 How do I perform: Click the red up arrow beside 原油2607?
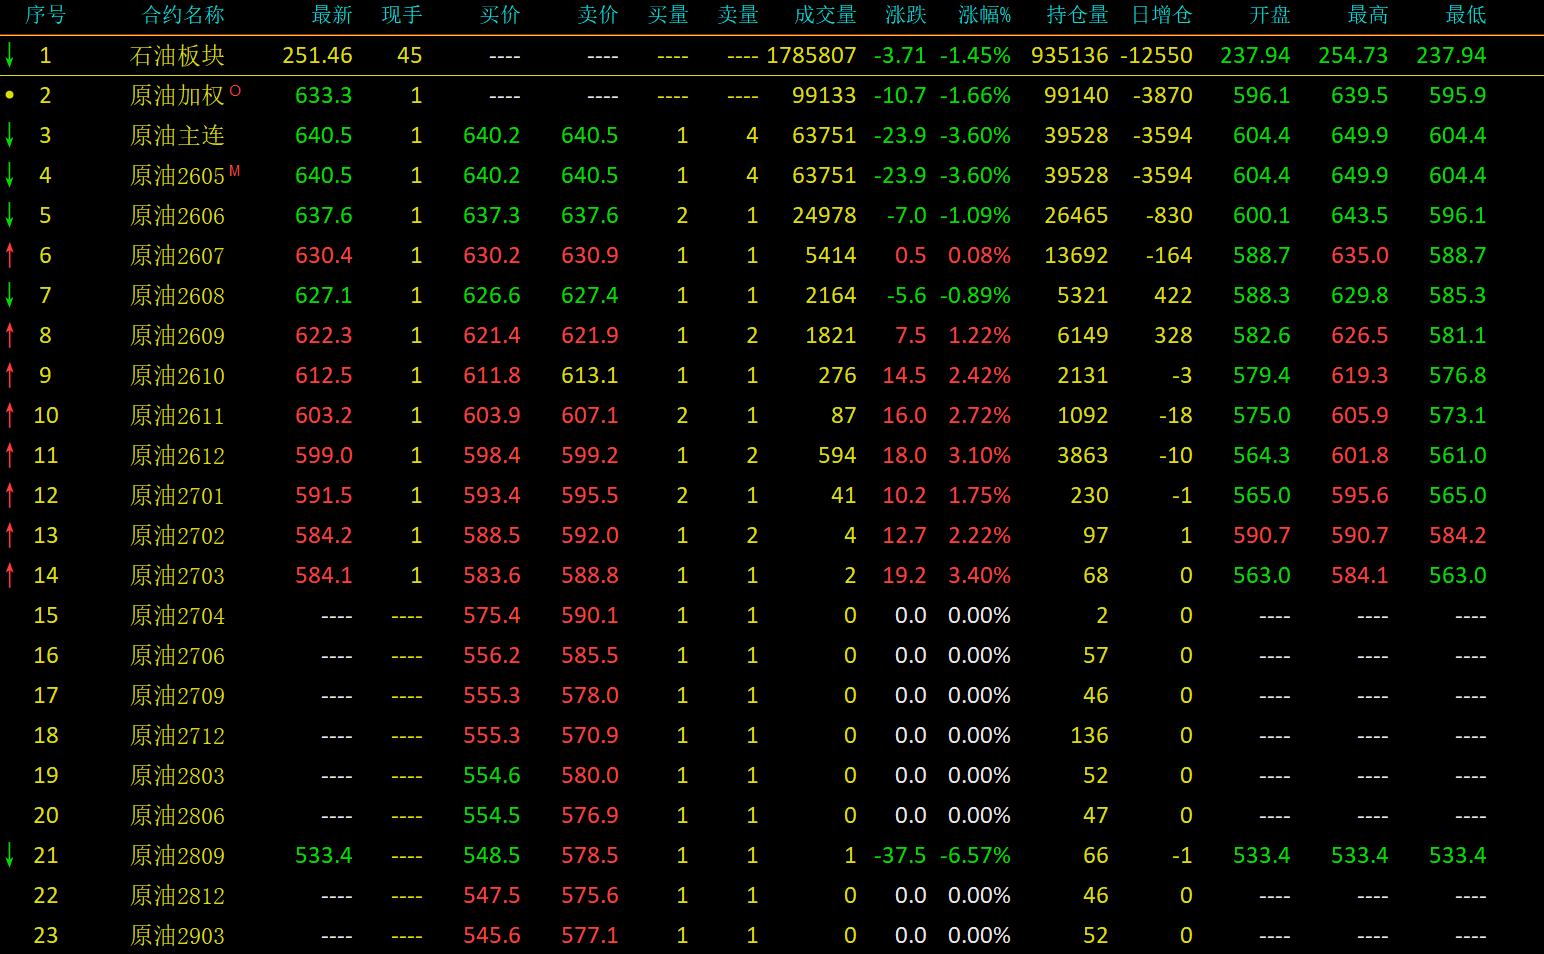coord(10,255)
